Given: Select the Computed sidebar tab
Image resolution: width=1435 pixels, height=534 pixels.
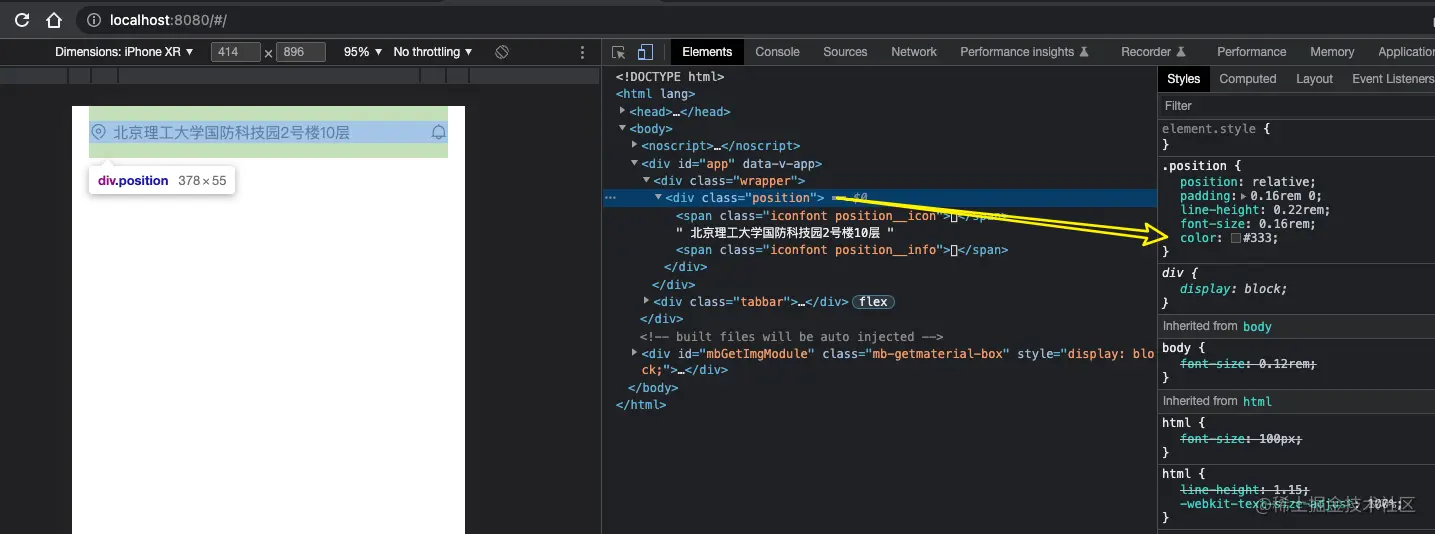Looking at the screenshot, I should (1247, 79).
